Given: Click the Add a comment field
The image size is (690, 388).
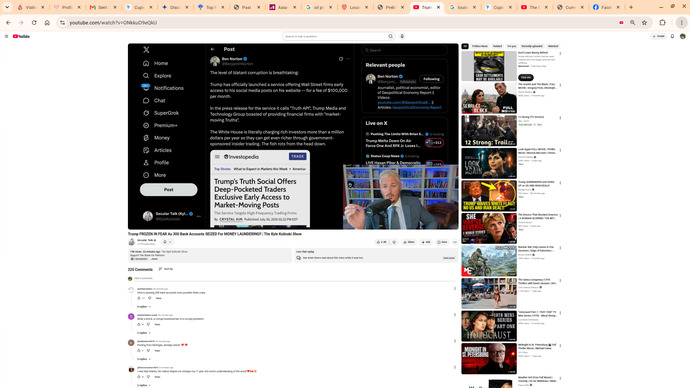Looking at the screenshot, I should tap(294, 278).
